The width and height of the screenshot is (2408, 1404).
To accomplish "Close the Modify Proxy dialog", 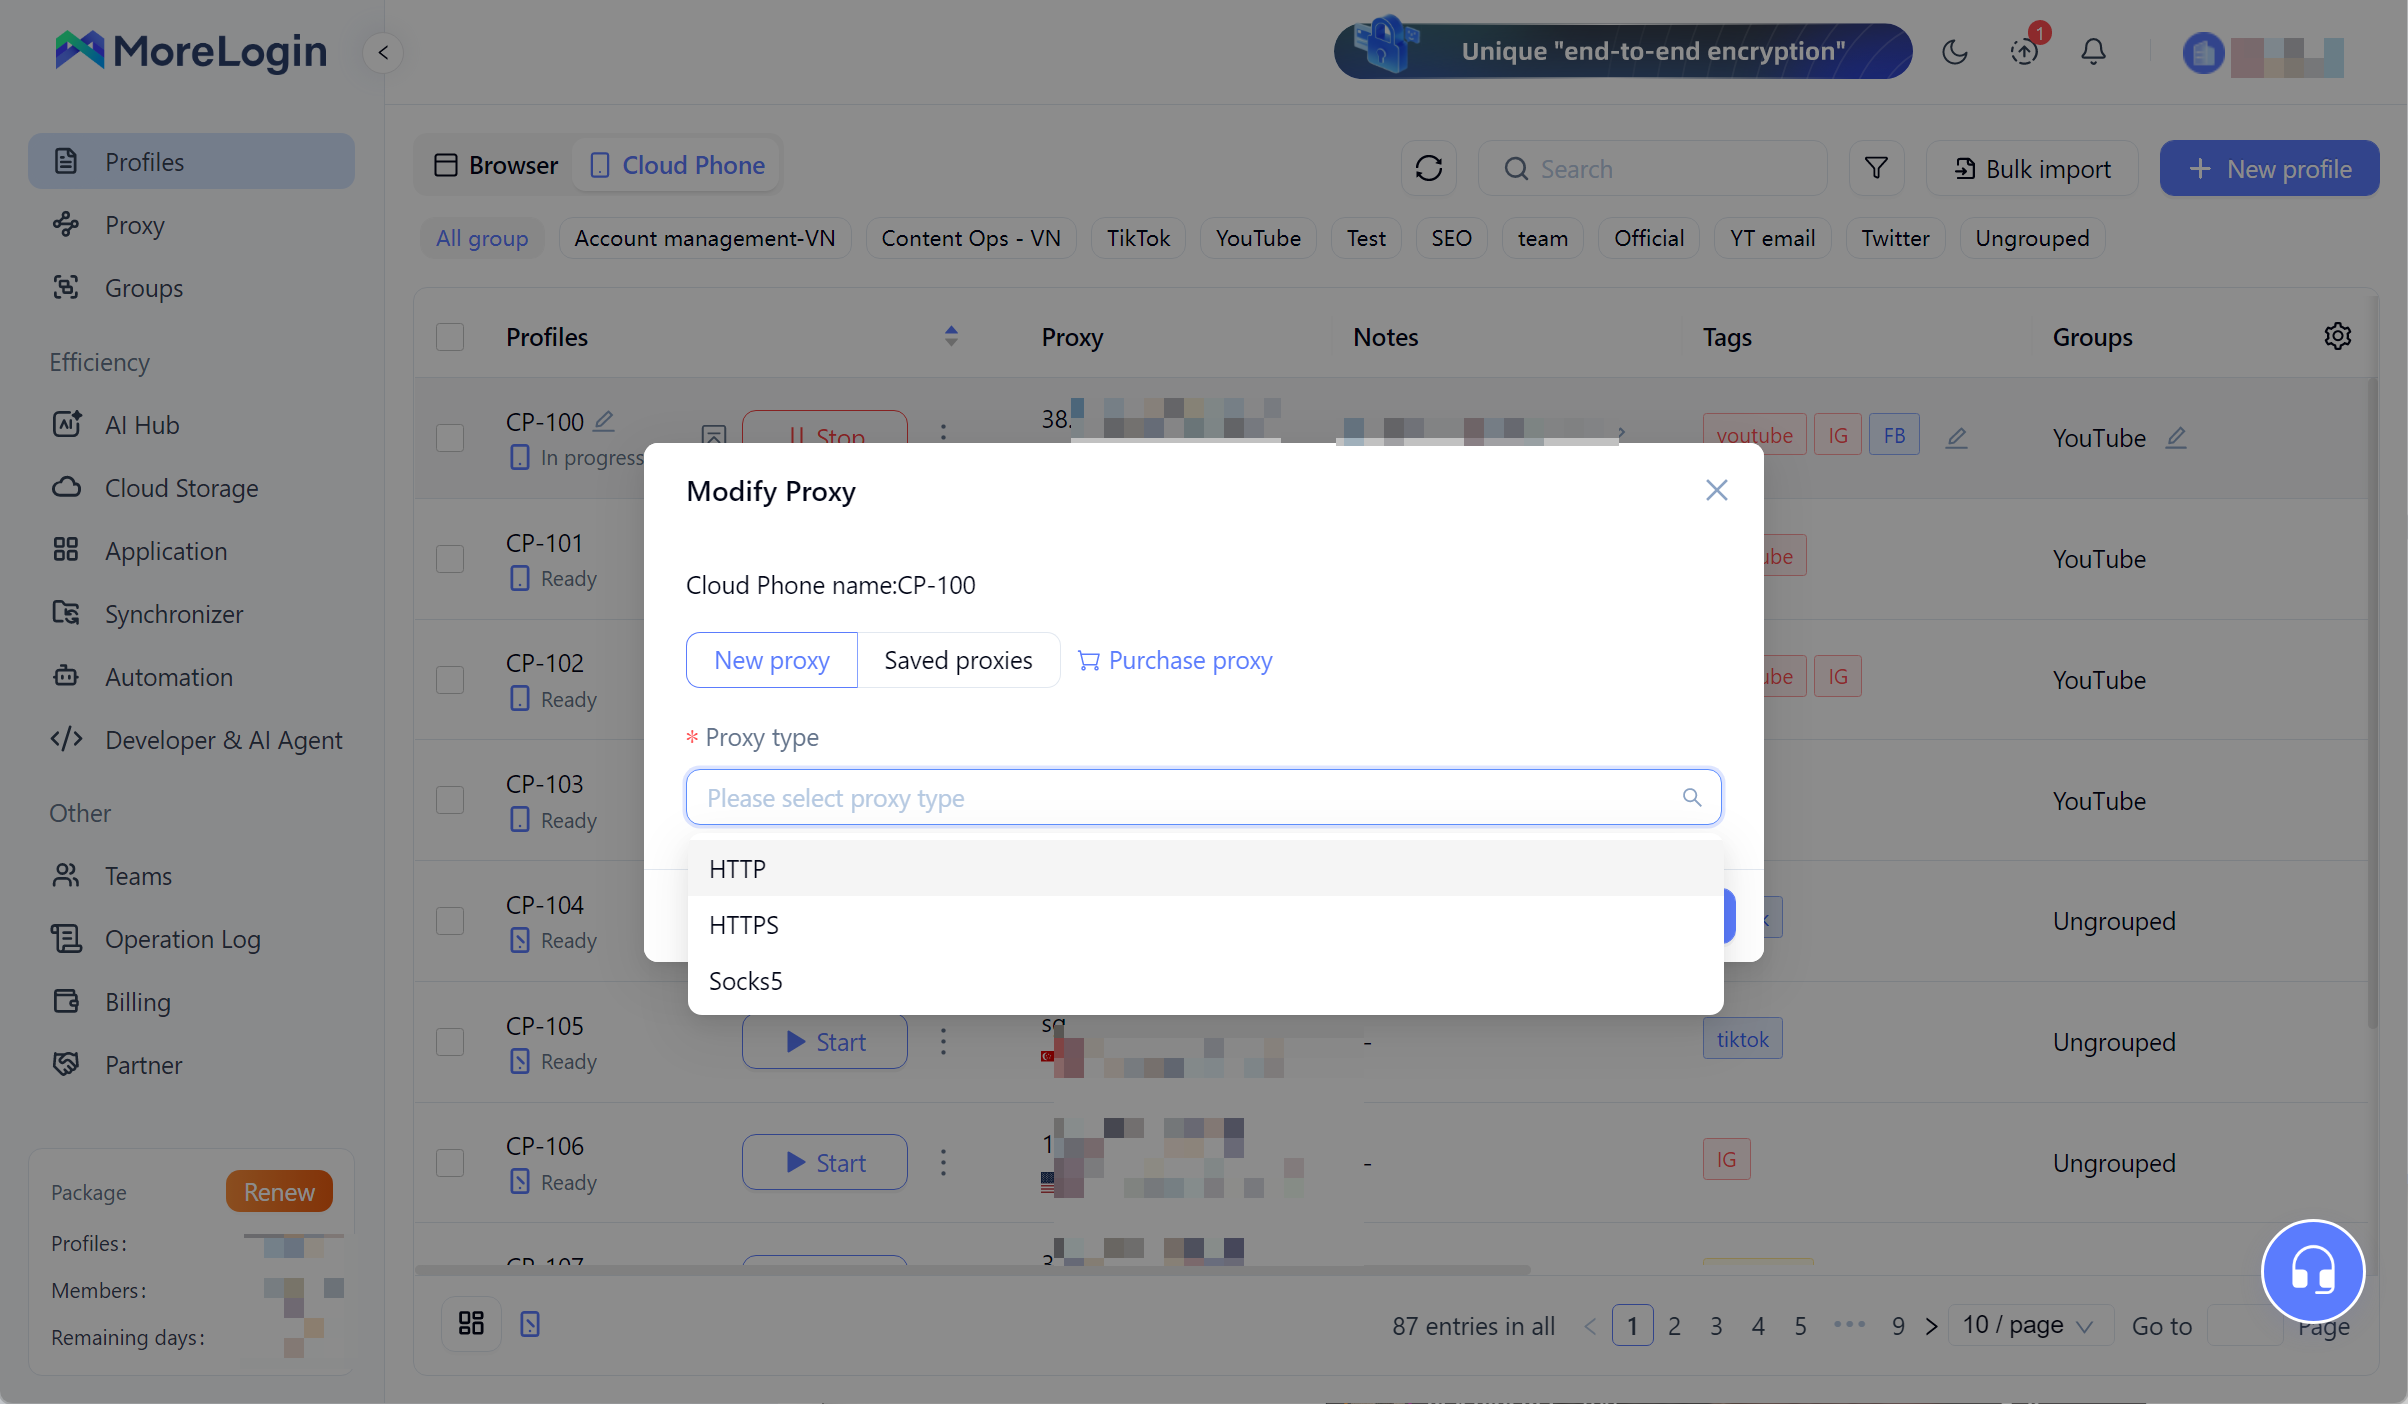I will pos(1716,490).
